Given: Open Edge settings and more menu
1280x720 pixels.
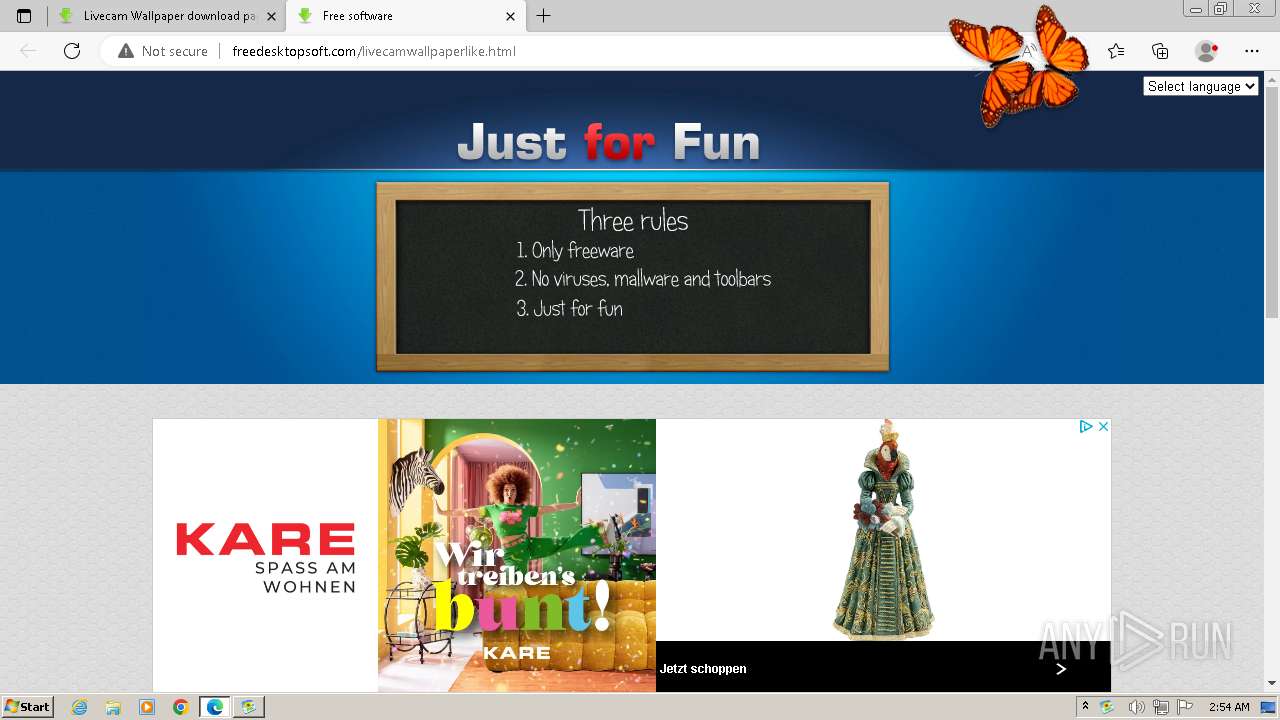Looking at the screenshot, I should (1252, 51).
